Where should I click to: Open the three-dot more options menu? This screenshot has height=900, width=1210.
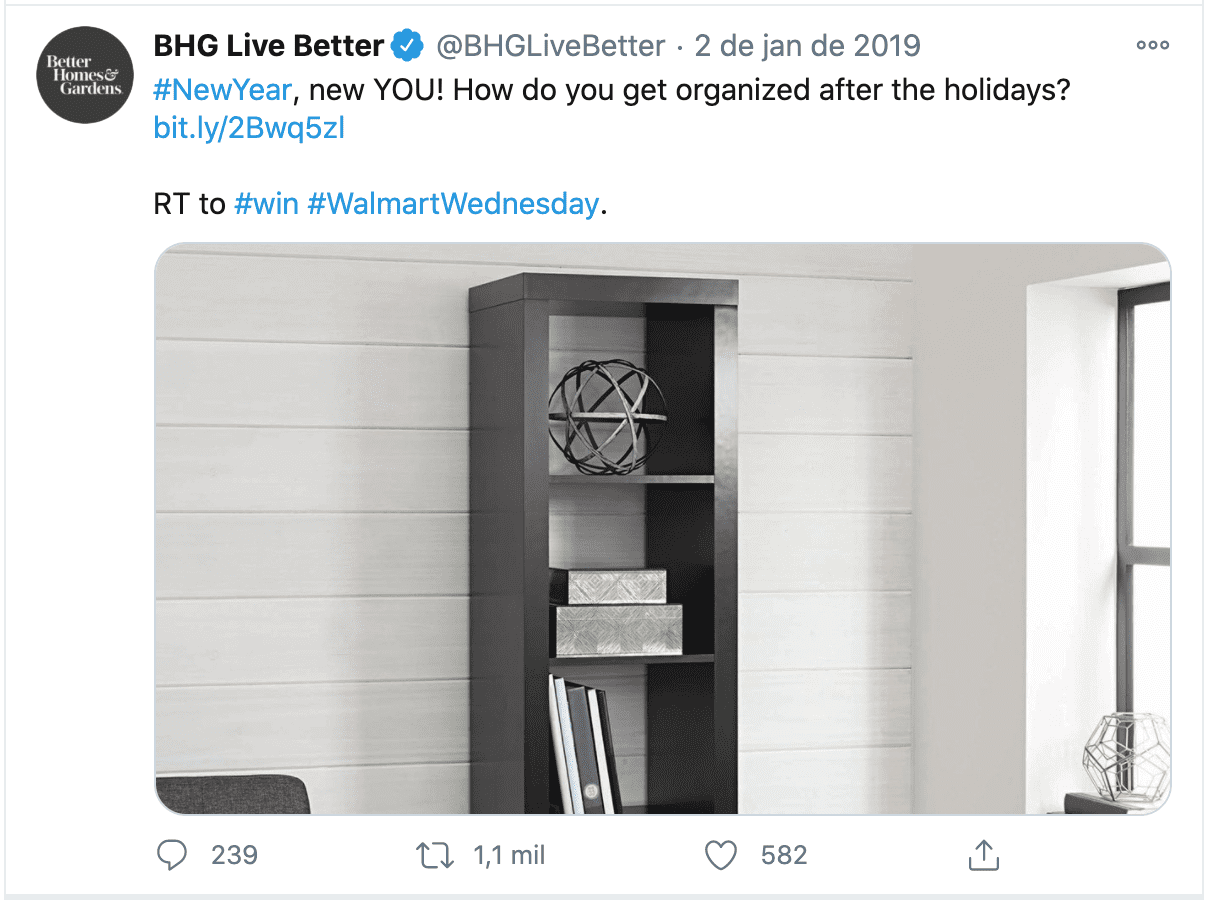(x=1152, y=45)
